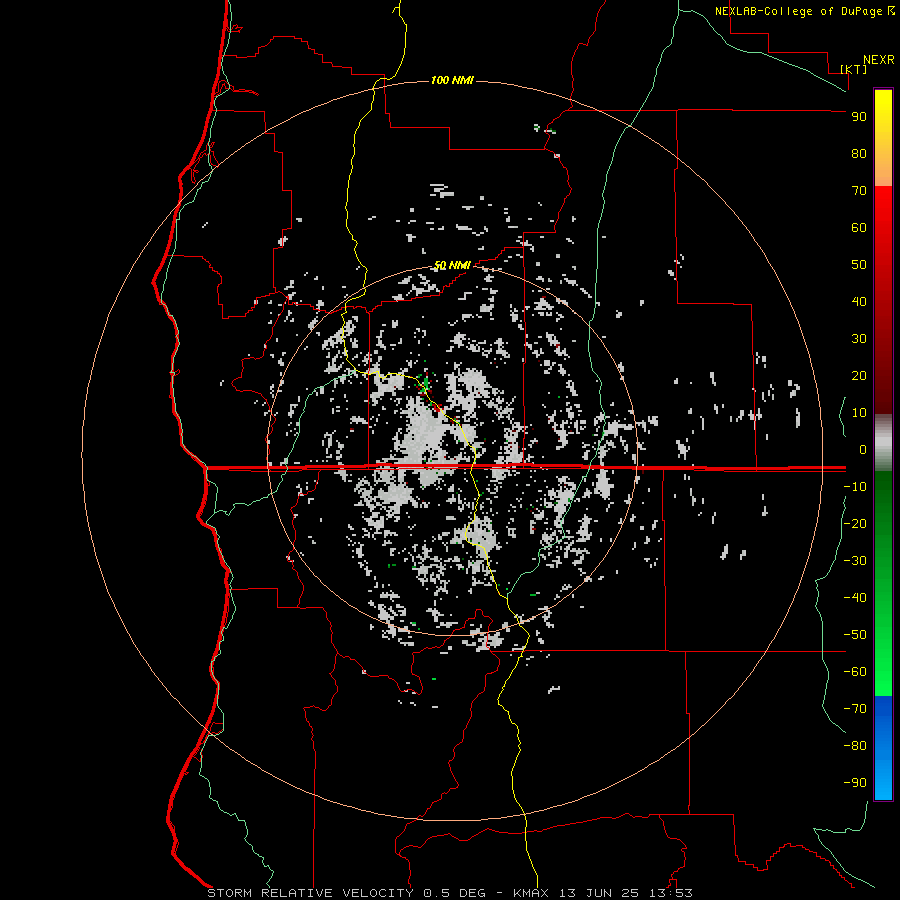Click the -40 value on the velocity scale
The width and height of the screenshot is (900, 900).
point(855,598)
